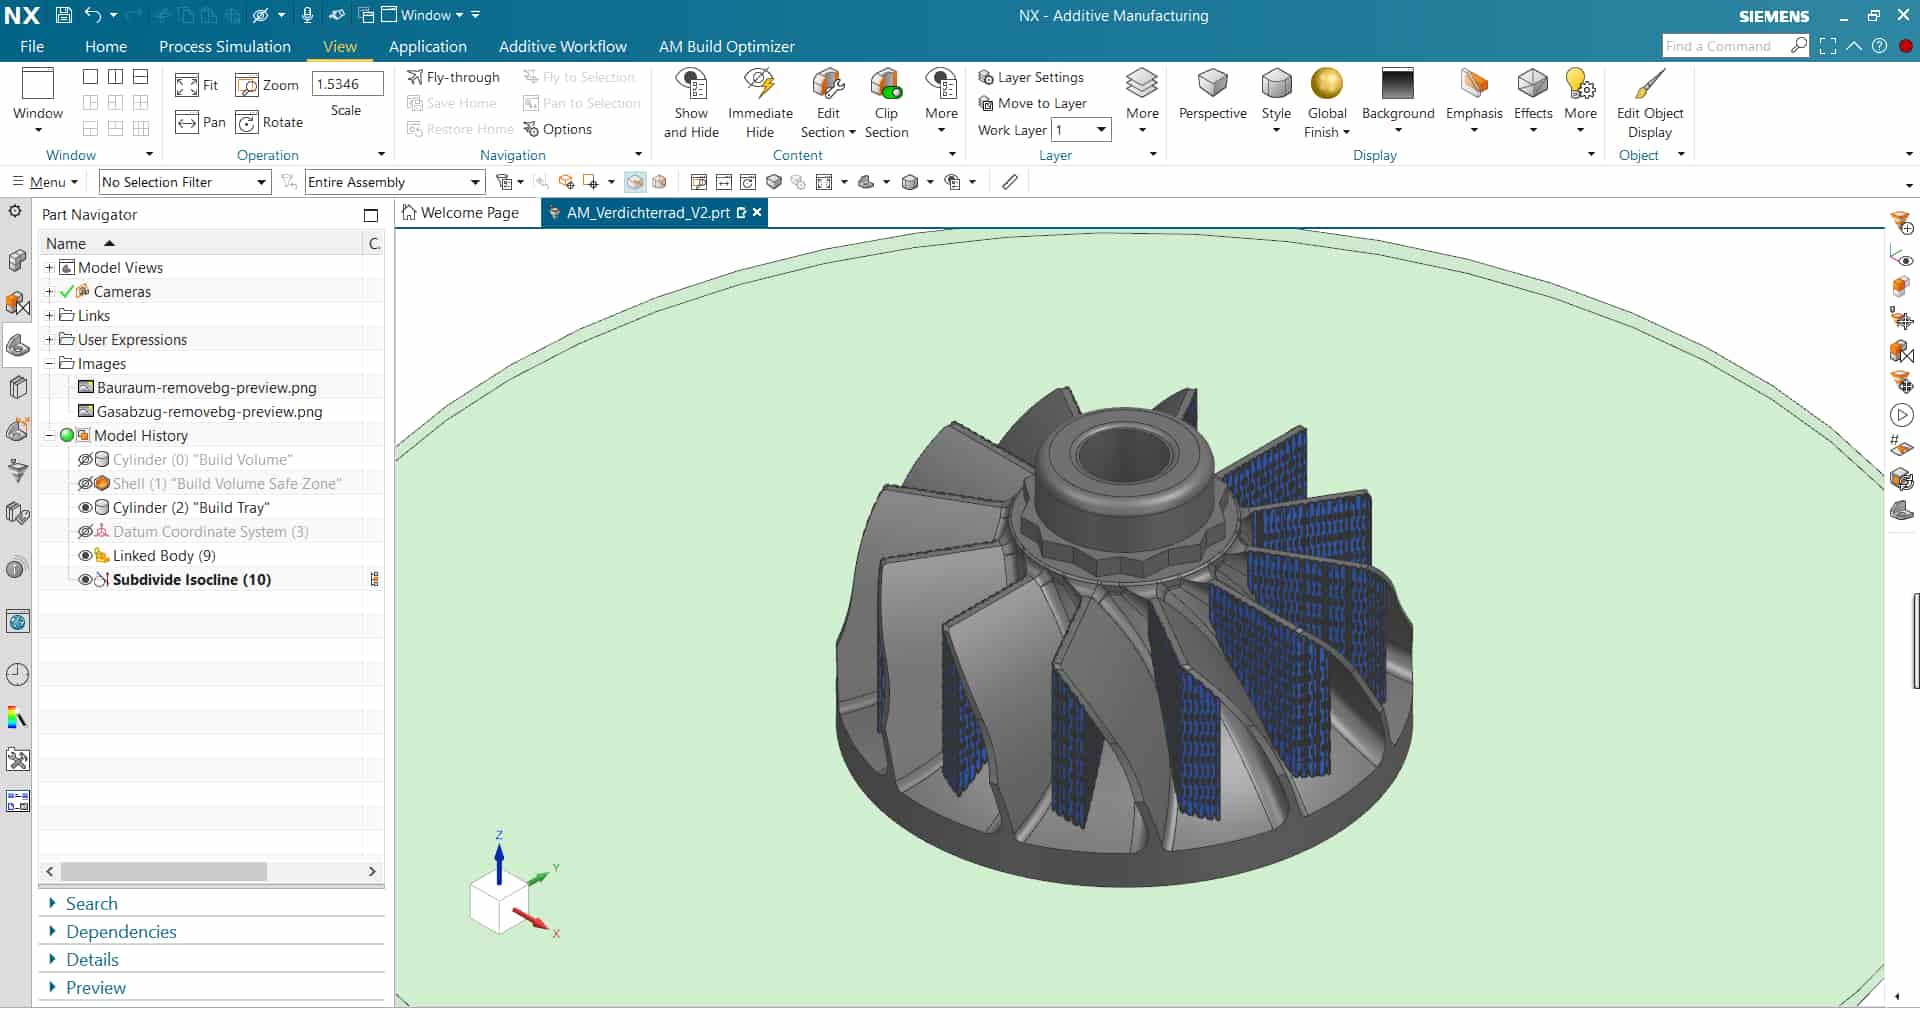Switch to the Process Simulation tab
The image size is (1920, 1030).
point(225,46)
